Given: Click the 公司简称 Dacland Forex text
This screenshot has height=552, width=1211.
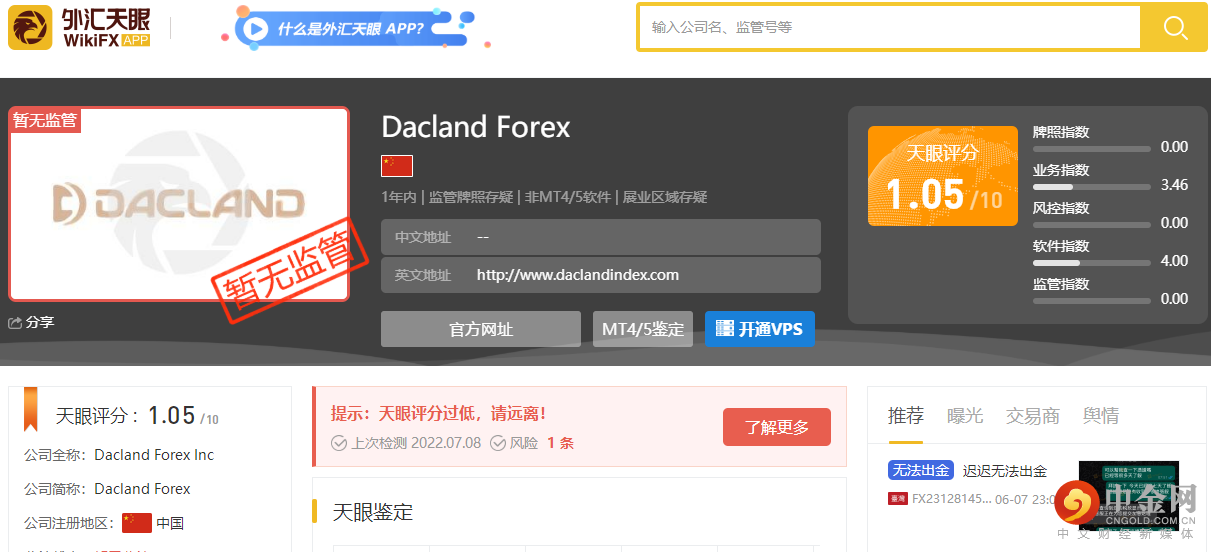Looking at the screenshot, I should [107, 489].
